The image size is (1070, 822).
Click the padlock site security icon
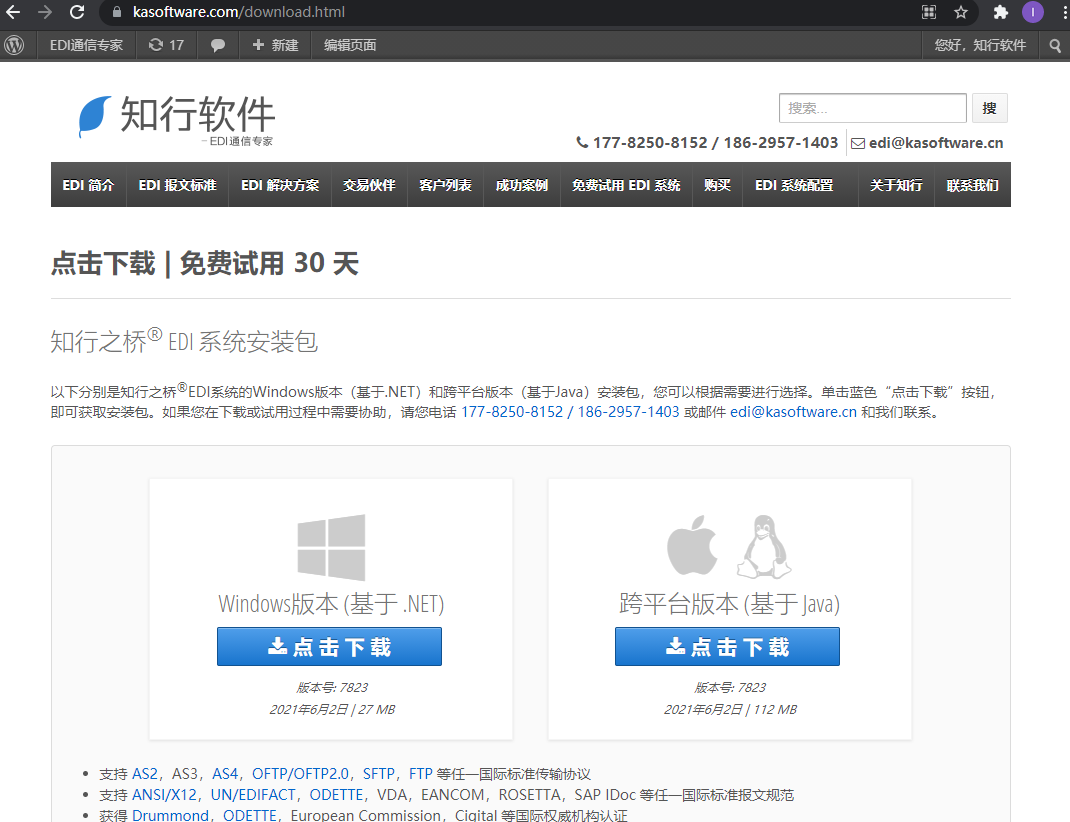point(117,12)
